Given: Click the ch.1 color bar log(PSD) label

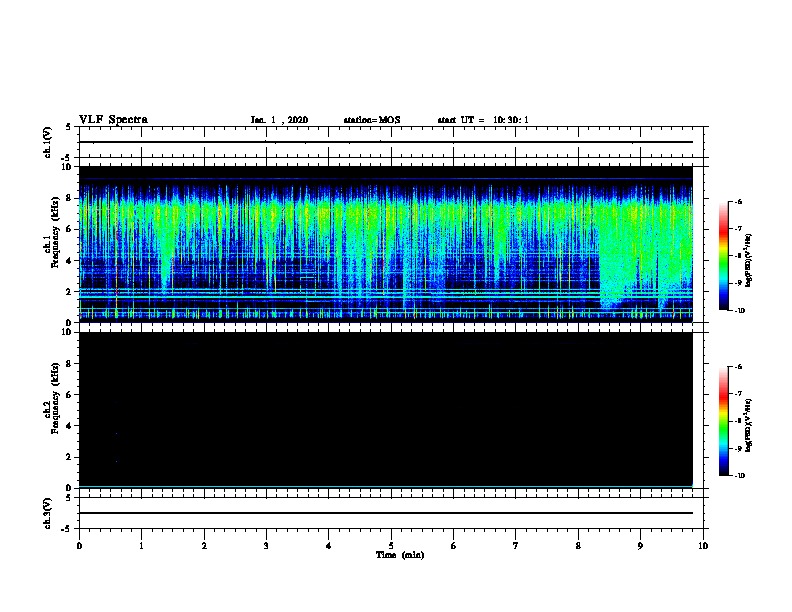Looking at the screenshot, I should [x=749, y=260].
